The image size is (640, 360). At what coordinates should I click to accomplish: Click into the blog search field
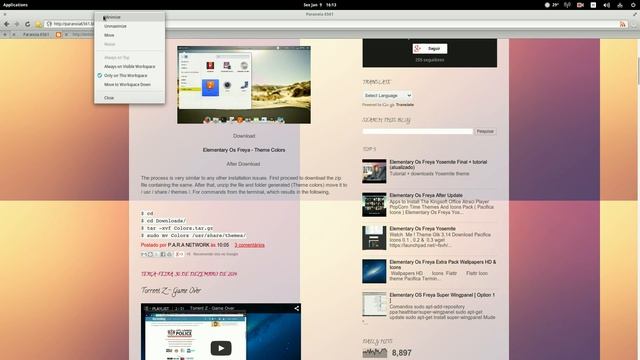tap(418, 131)
